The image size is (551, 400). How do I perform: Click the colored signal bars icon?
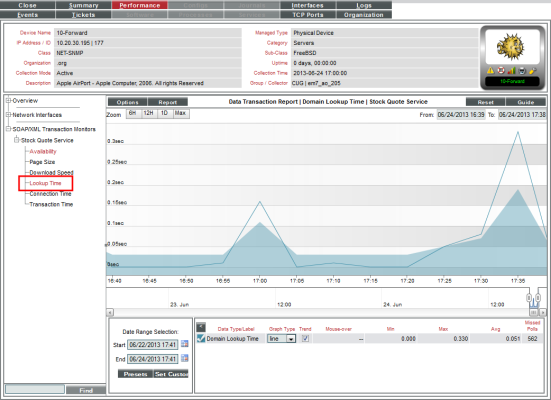click(512, 71)
